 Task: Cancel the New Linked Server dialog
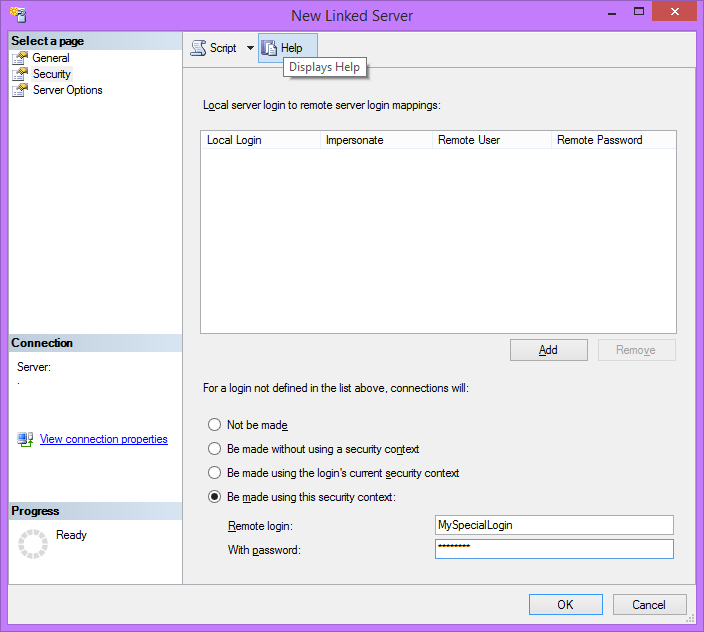[648, 605]
